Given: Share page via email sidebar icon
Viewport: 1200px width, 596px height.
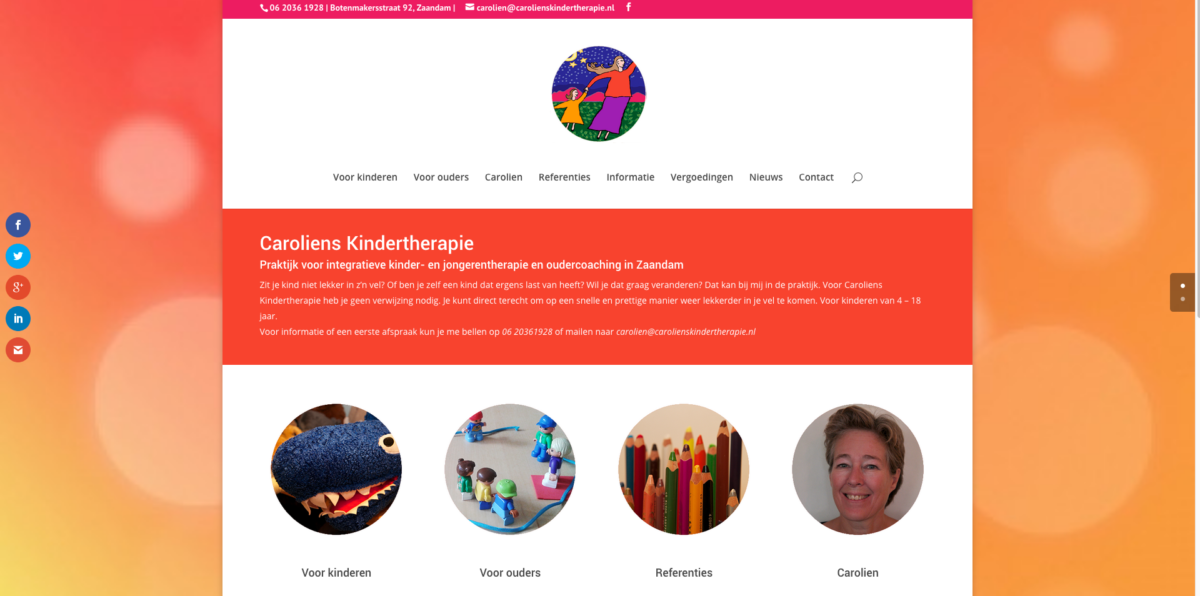Looking at the screenshot, I should pyautogui.click(x=18, y=350).
